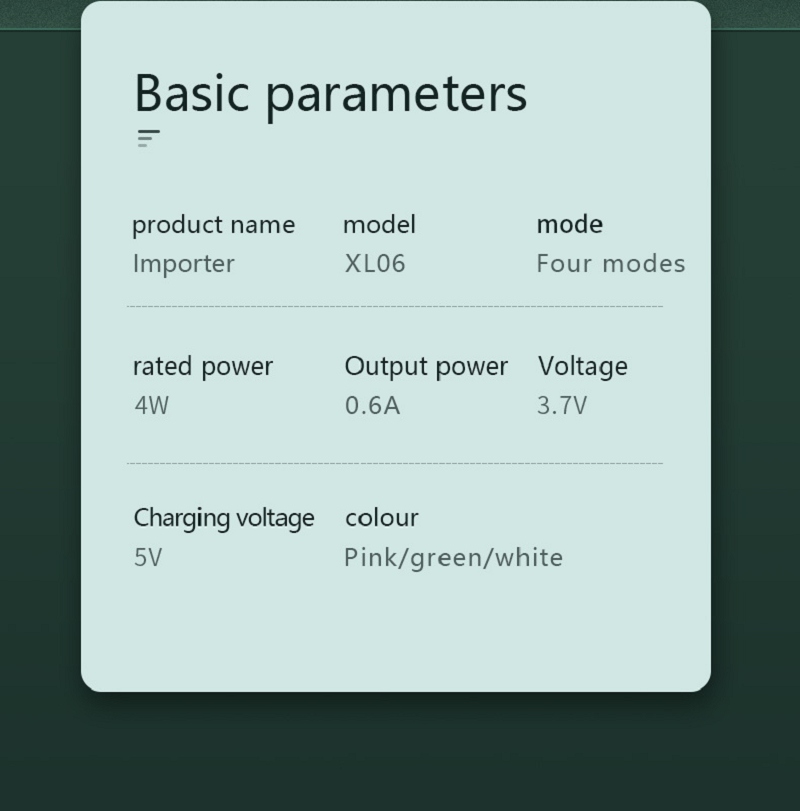800x811 pixels.
Task: Select the bold "mode" label
Action: [570, 225]
